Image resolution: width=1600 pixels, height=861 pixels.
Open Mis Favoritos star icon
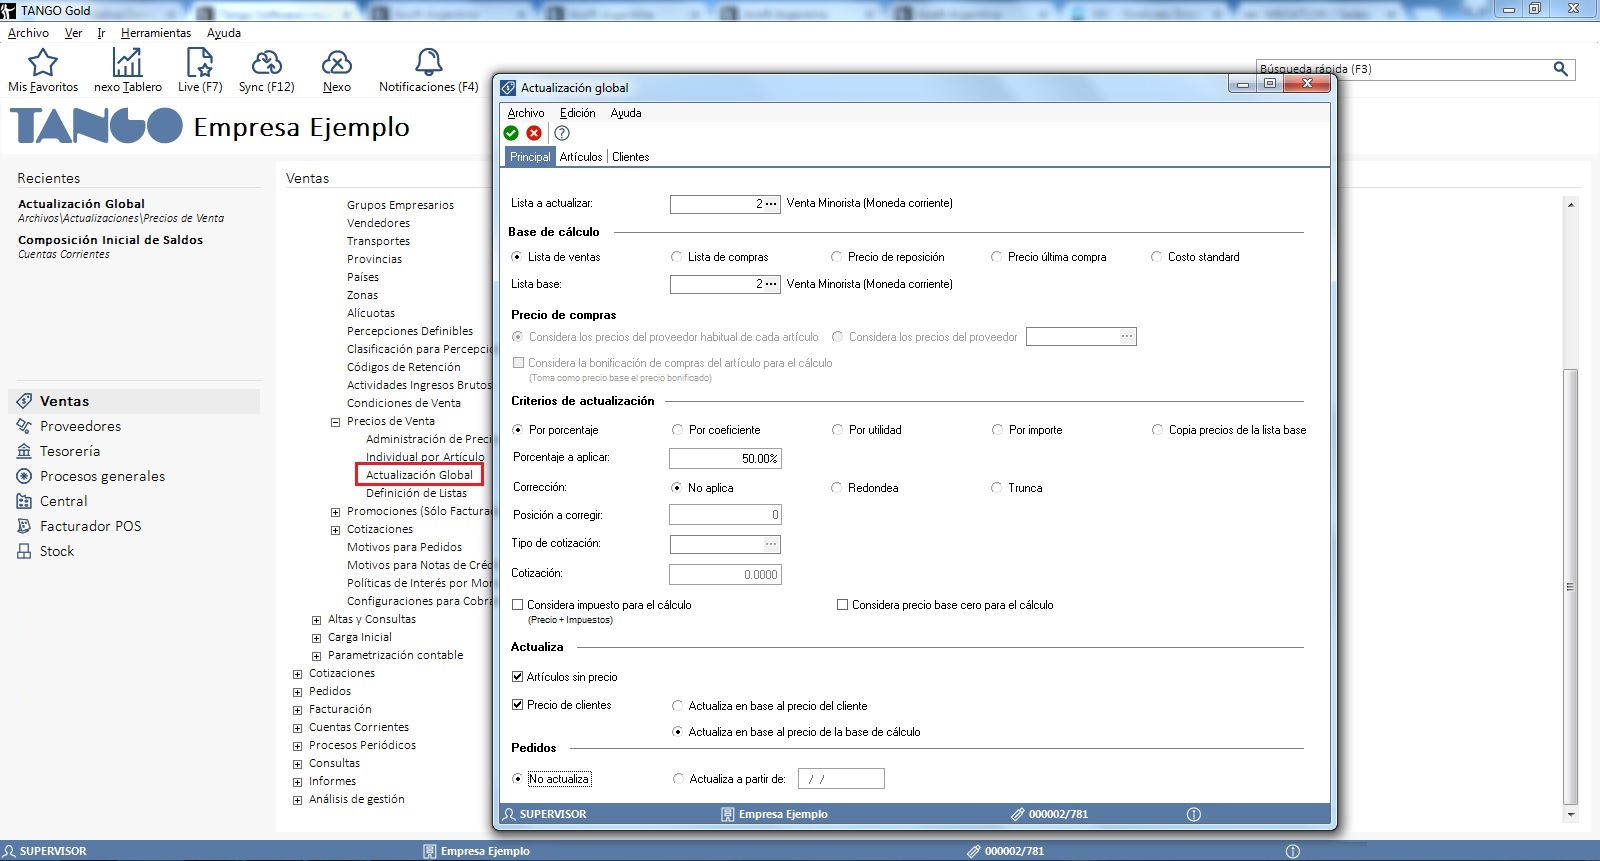[x=43, y=64]
